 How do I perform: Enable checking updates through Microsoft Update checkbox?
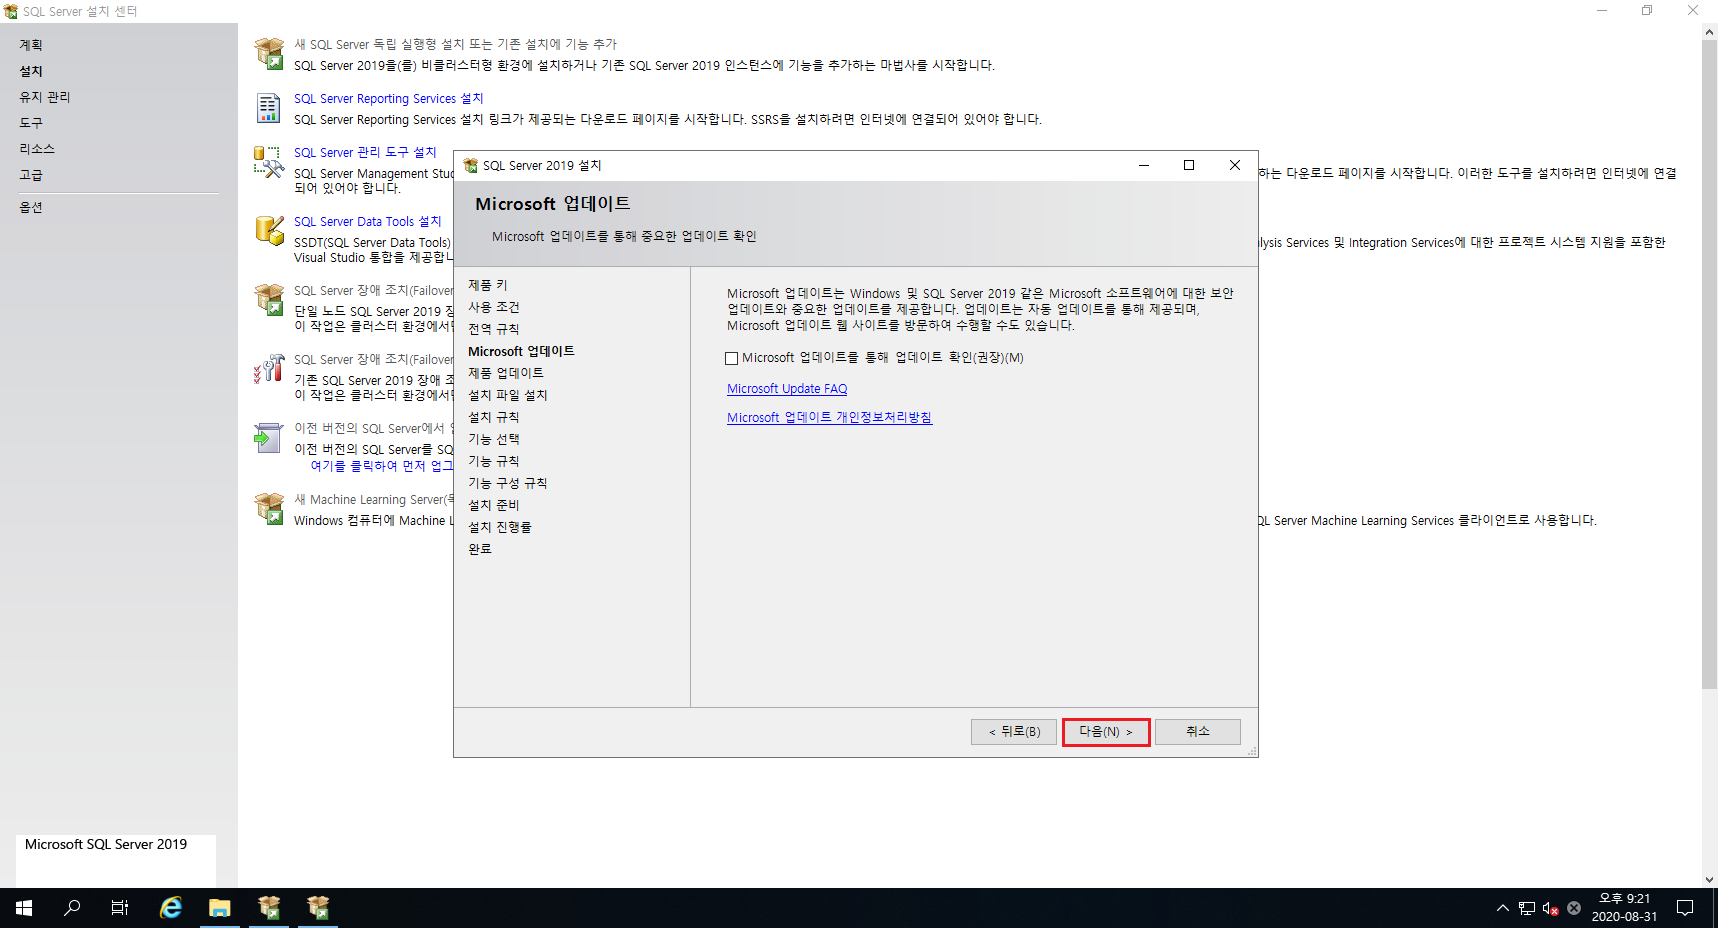pyautogui.click(x=731, y=358)
